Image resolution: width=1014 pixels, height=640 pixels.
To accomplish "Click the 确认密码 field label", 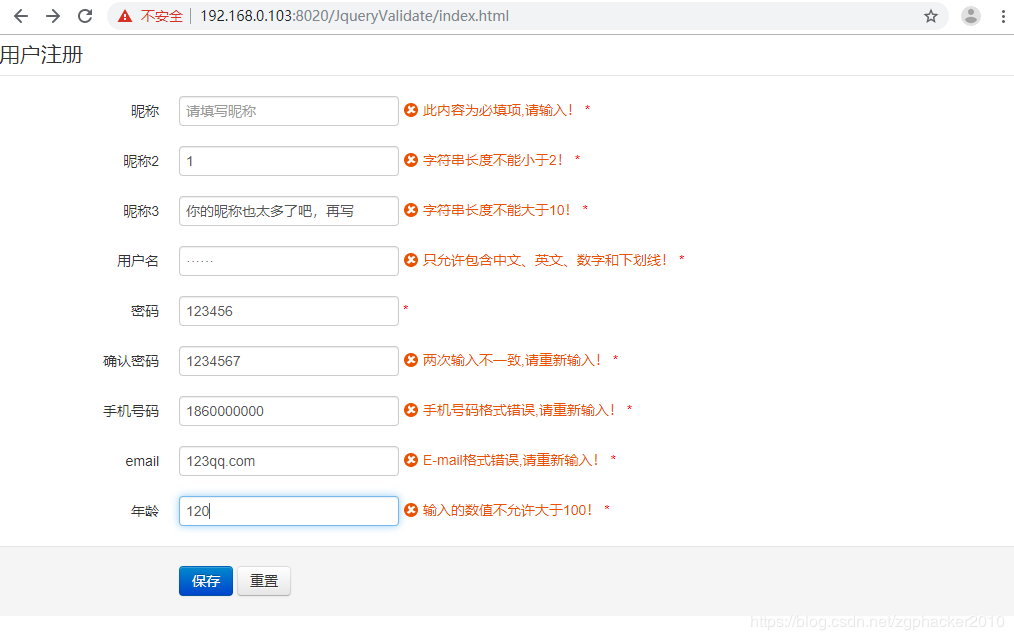I will [x=131, y=361].
